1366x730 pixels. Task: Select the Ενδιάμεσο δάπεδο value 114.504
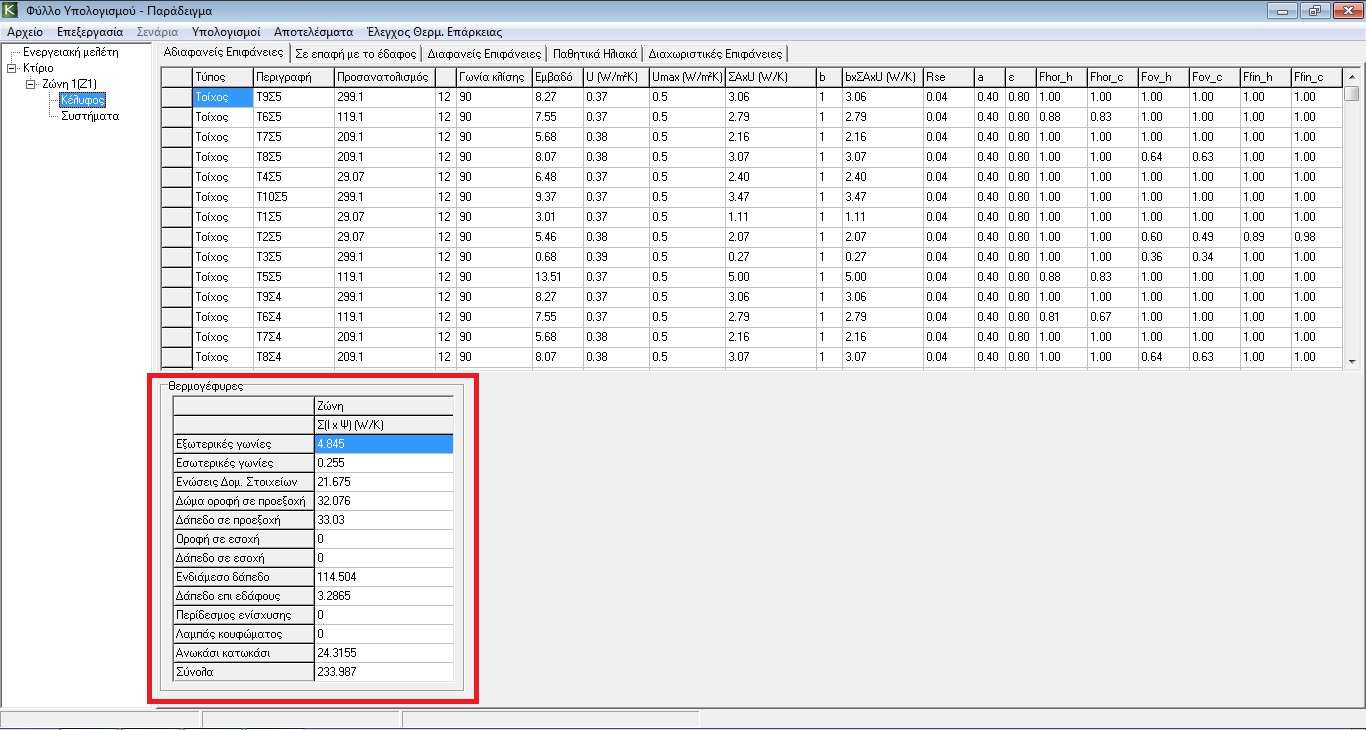(x=384, y=577)
